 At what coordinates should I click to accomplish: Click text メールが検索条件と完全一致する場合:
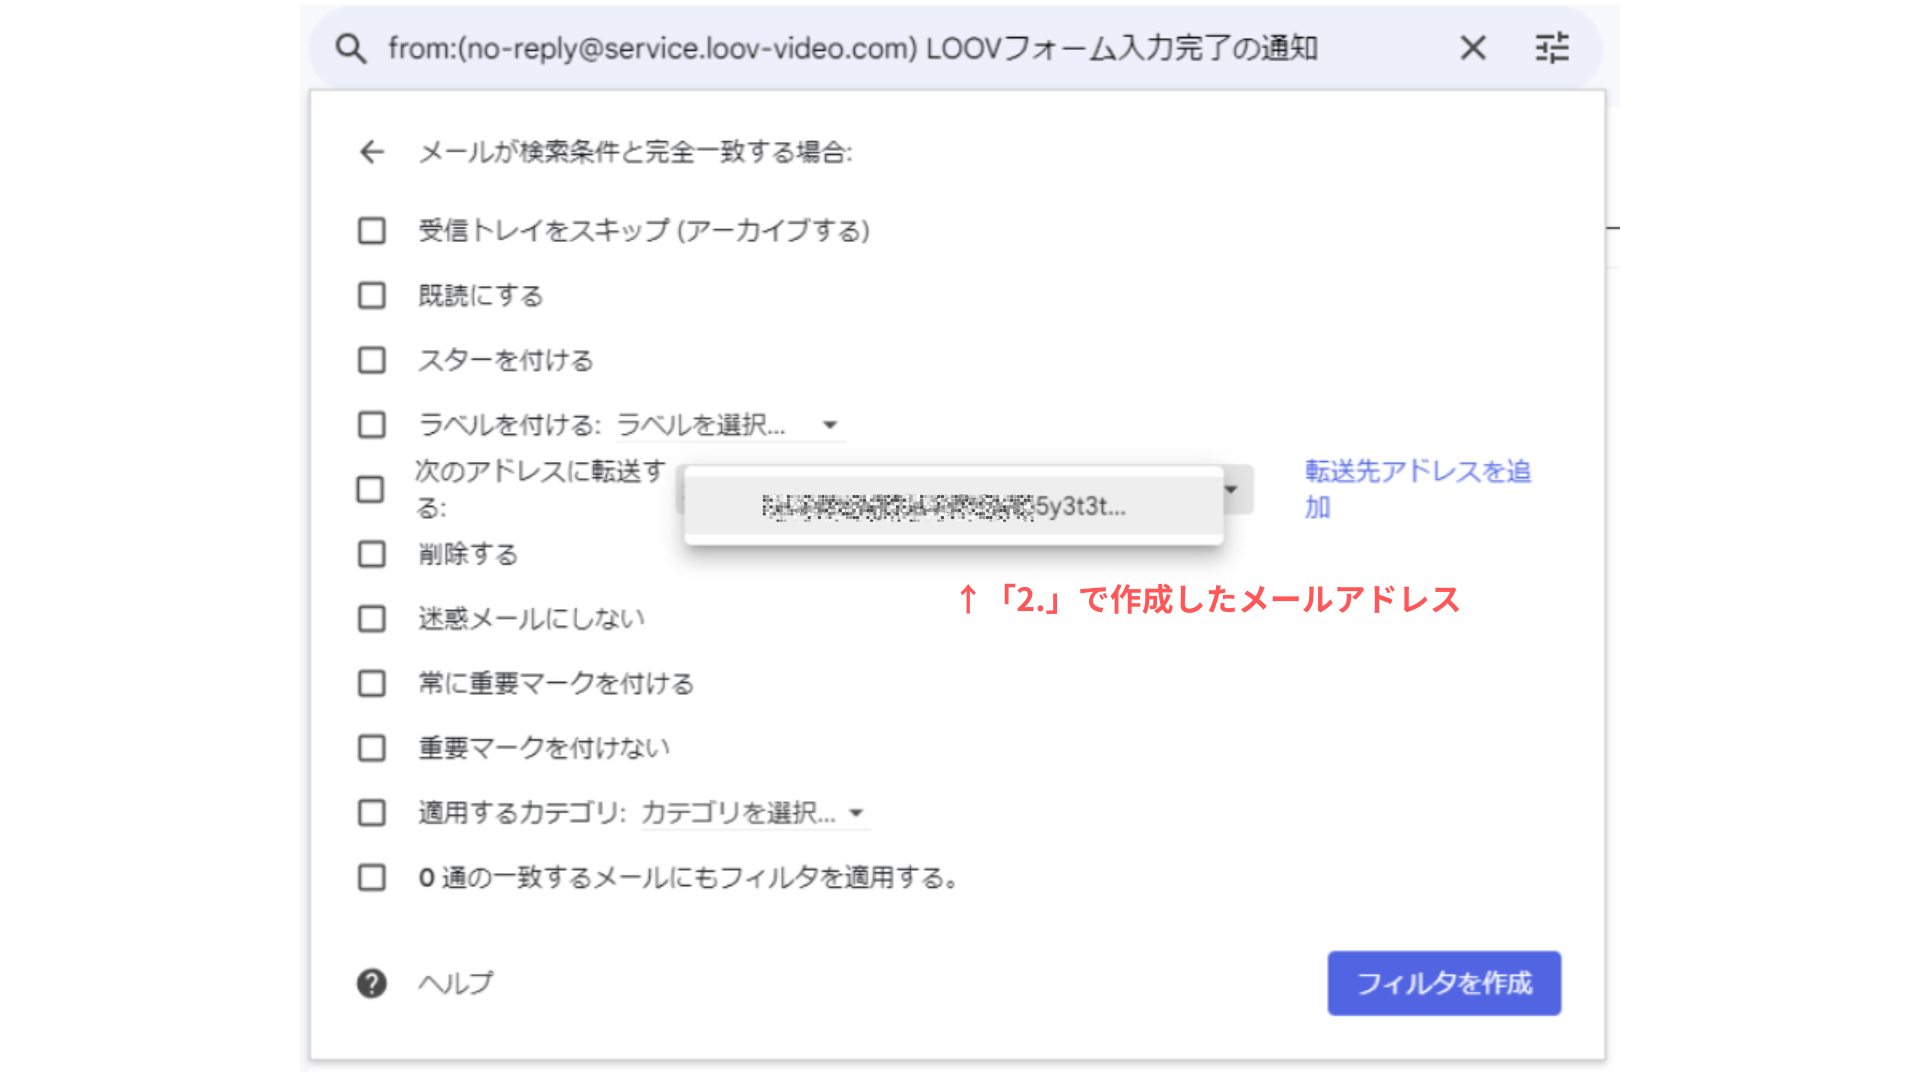(x=635, y=152)
